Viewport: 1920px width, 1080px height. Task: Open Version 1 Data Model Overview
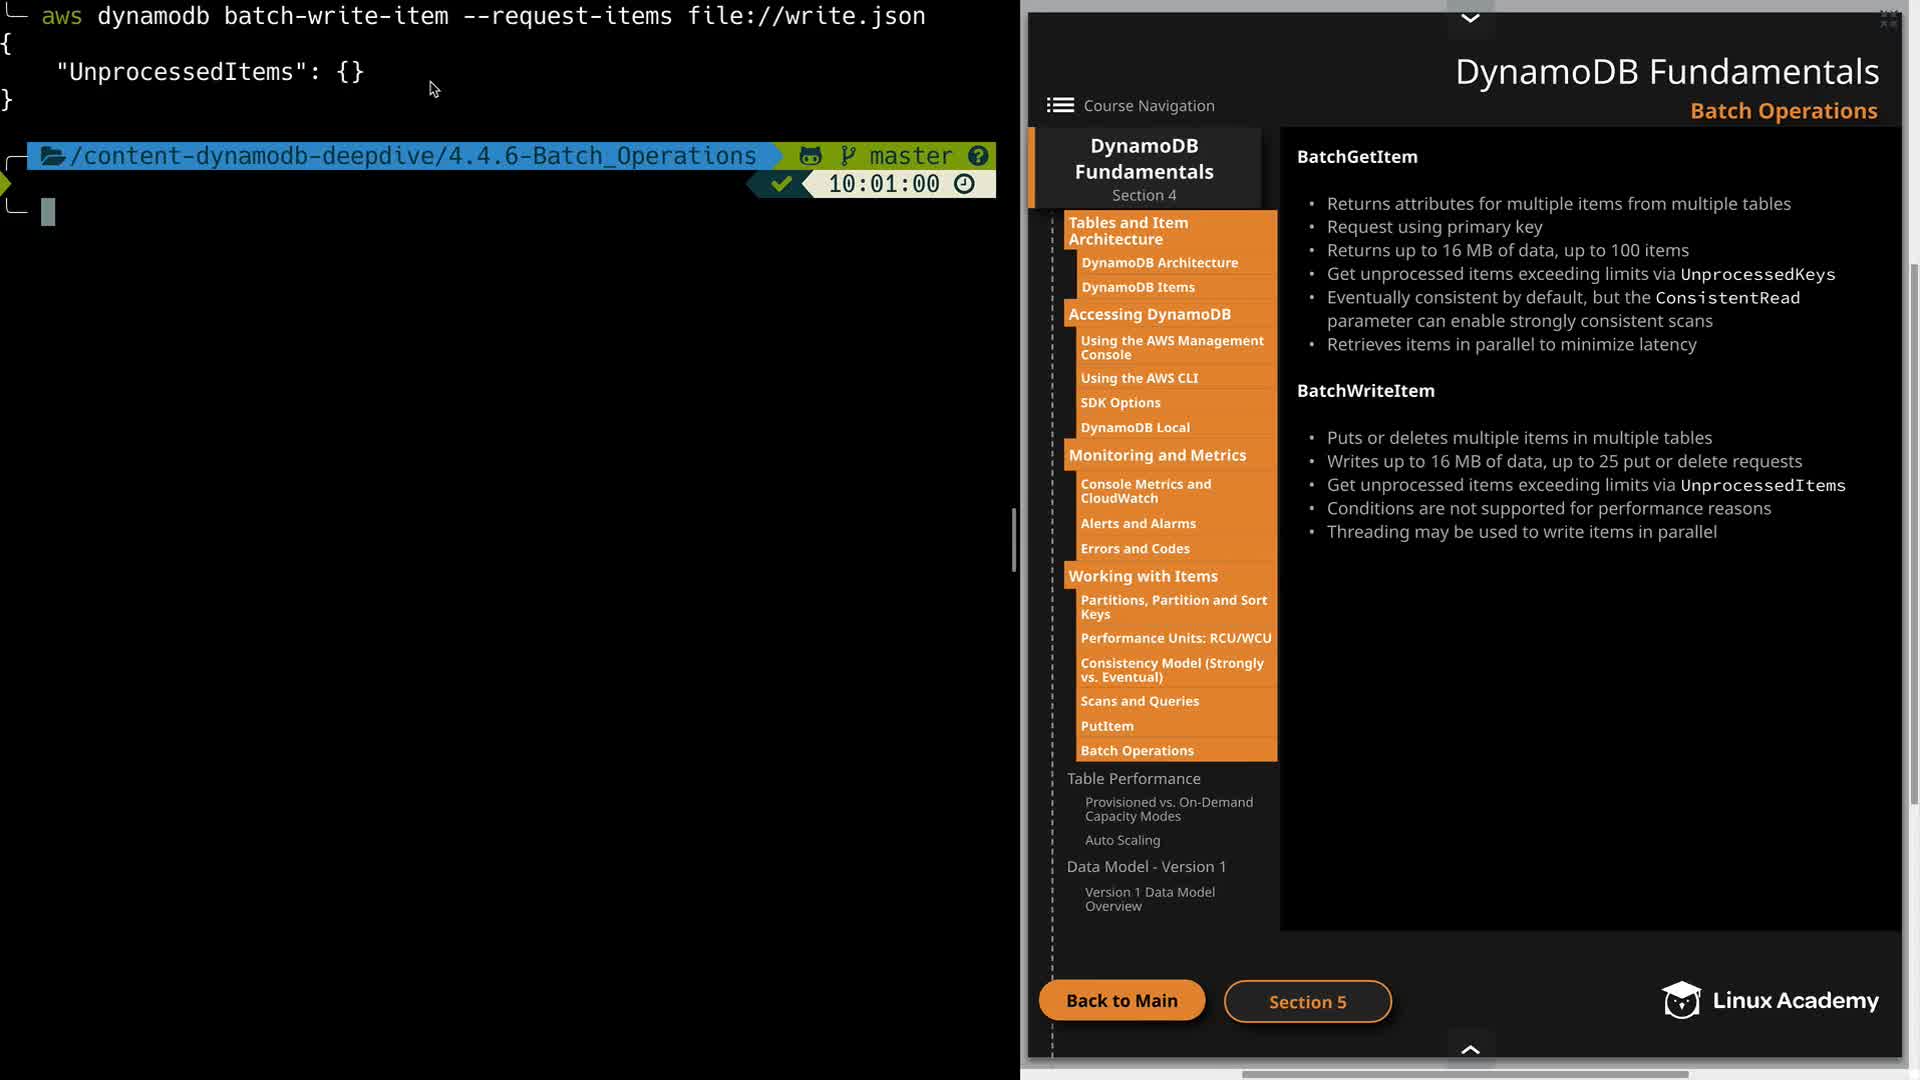pos(1149,898)
